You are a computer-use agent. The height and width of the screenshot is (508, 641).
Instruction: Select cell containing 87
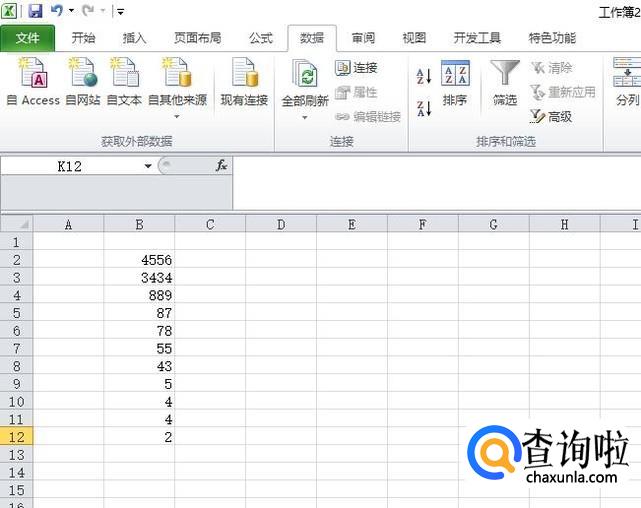[139, 313]
